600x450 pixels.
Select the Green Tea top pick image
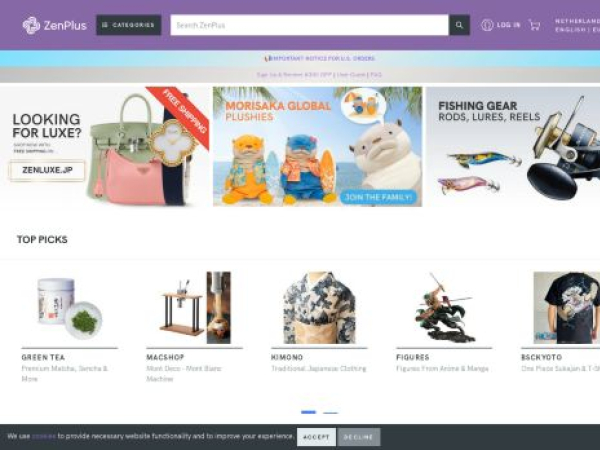[x=70, y=308]
